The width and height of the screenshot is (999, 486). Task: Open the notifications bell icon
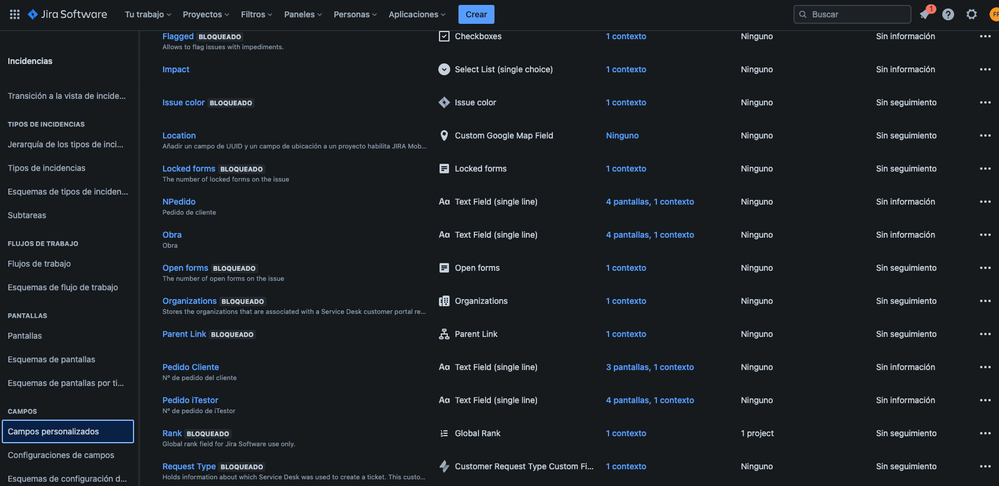click(924, 14)
